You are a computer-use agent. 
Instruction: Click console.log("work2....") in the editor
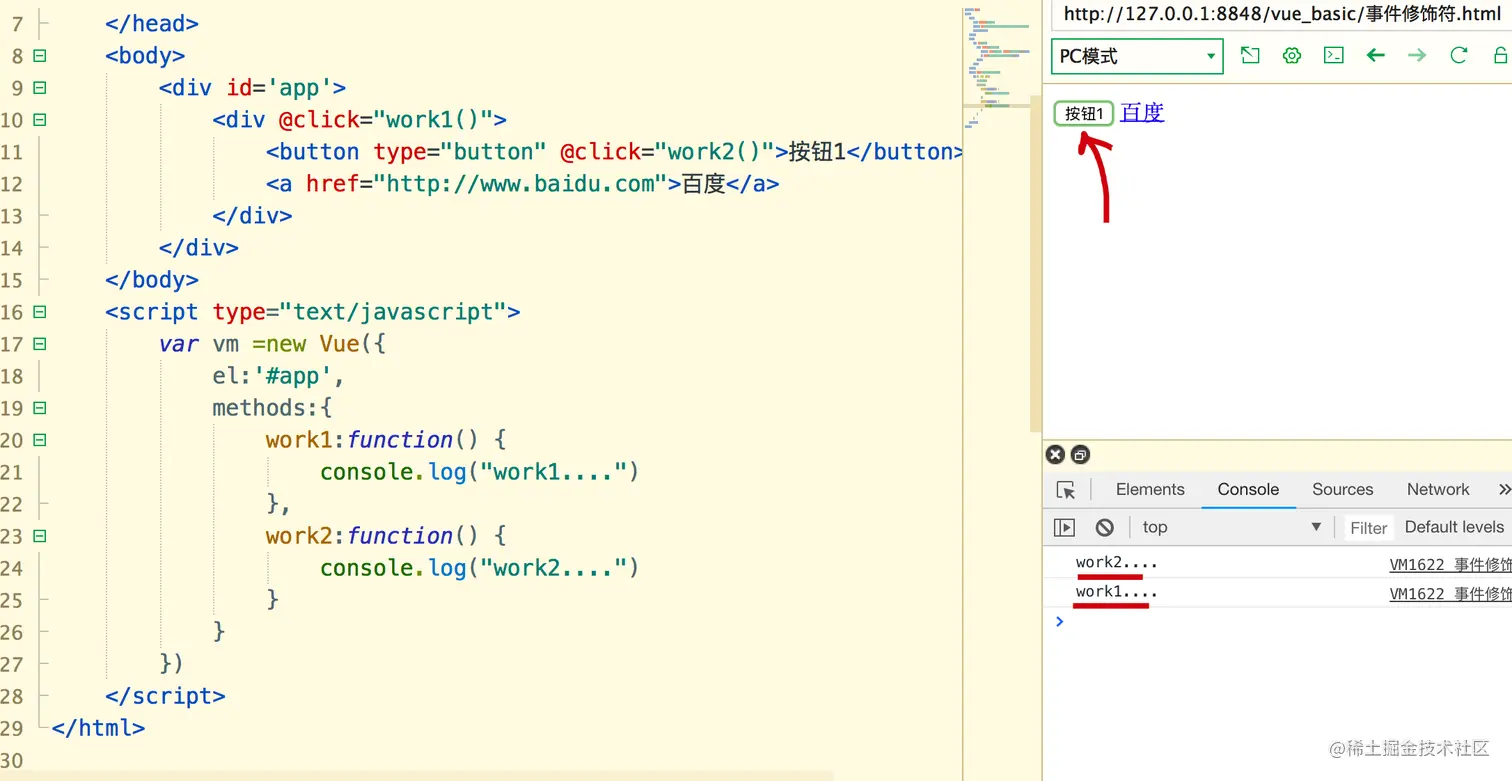click(x=479, y=568)
